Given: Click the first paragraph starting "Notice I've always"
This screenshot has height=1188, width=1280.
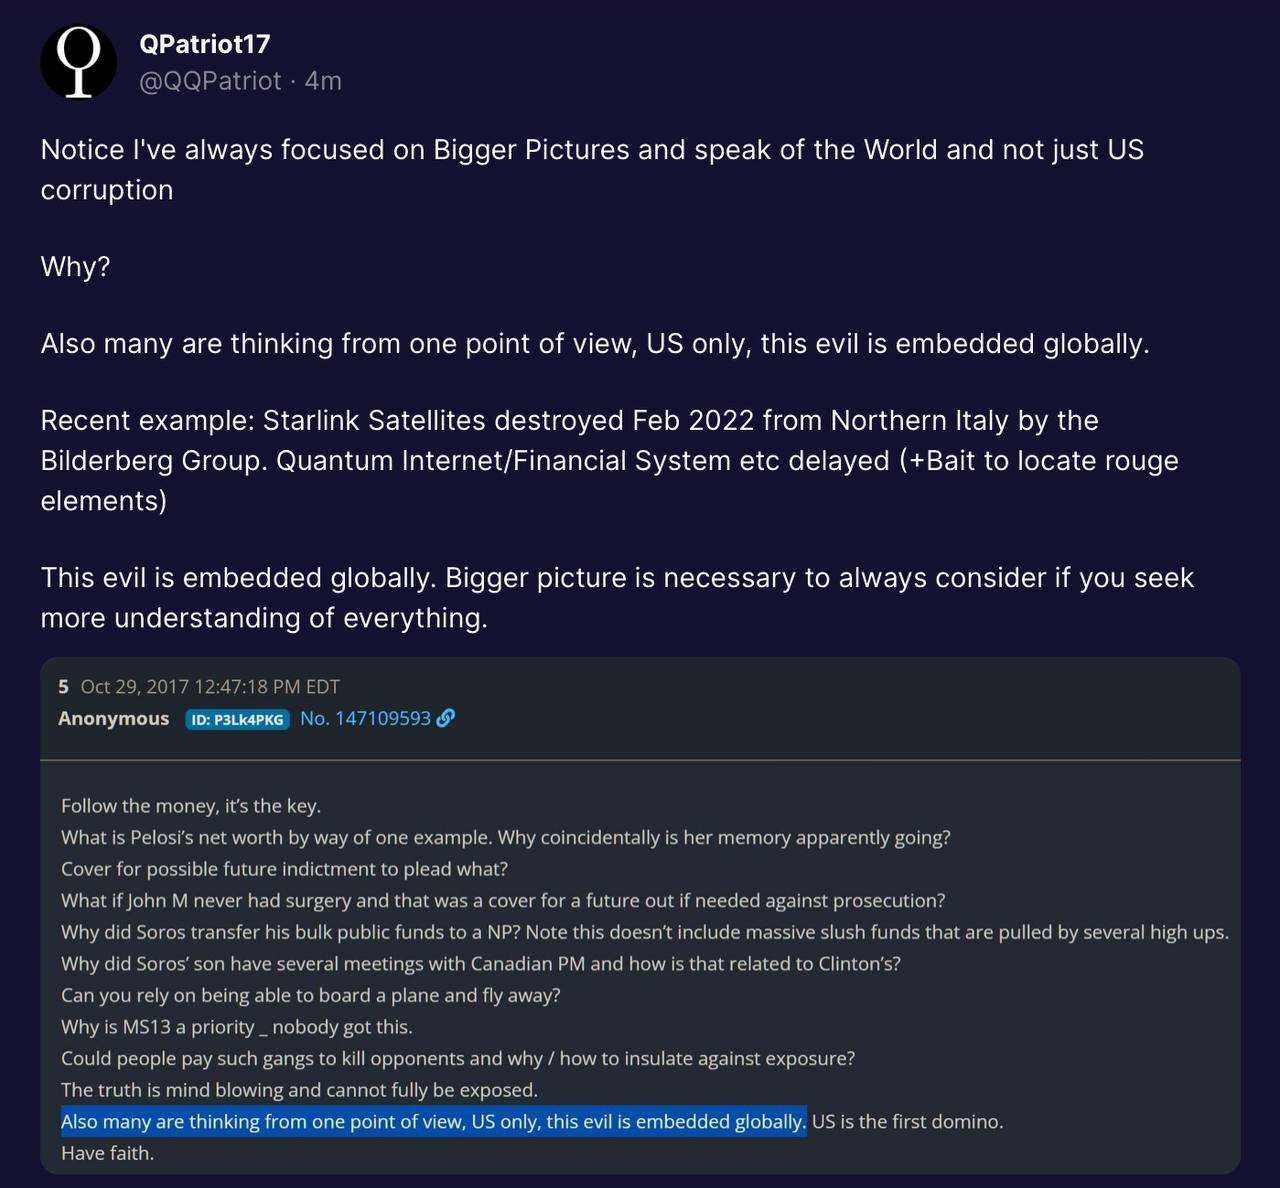Looking at the screenshot, I should [591, 169].
